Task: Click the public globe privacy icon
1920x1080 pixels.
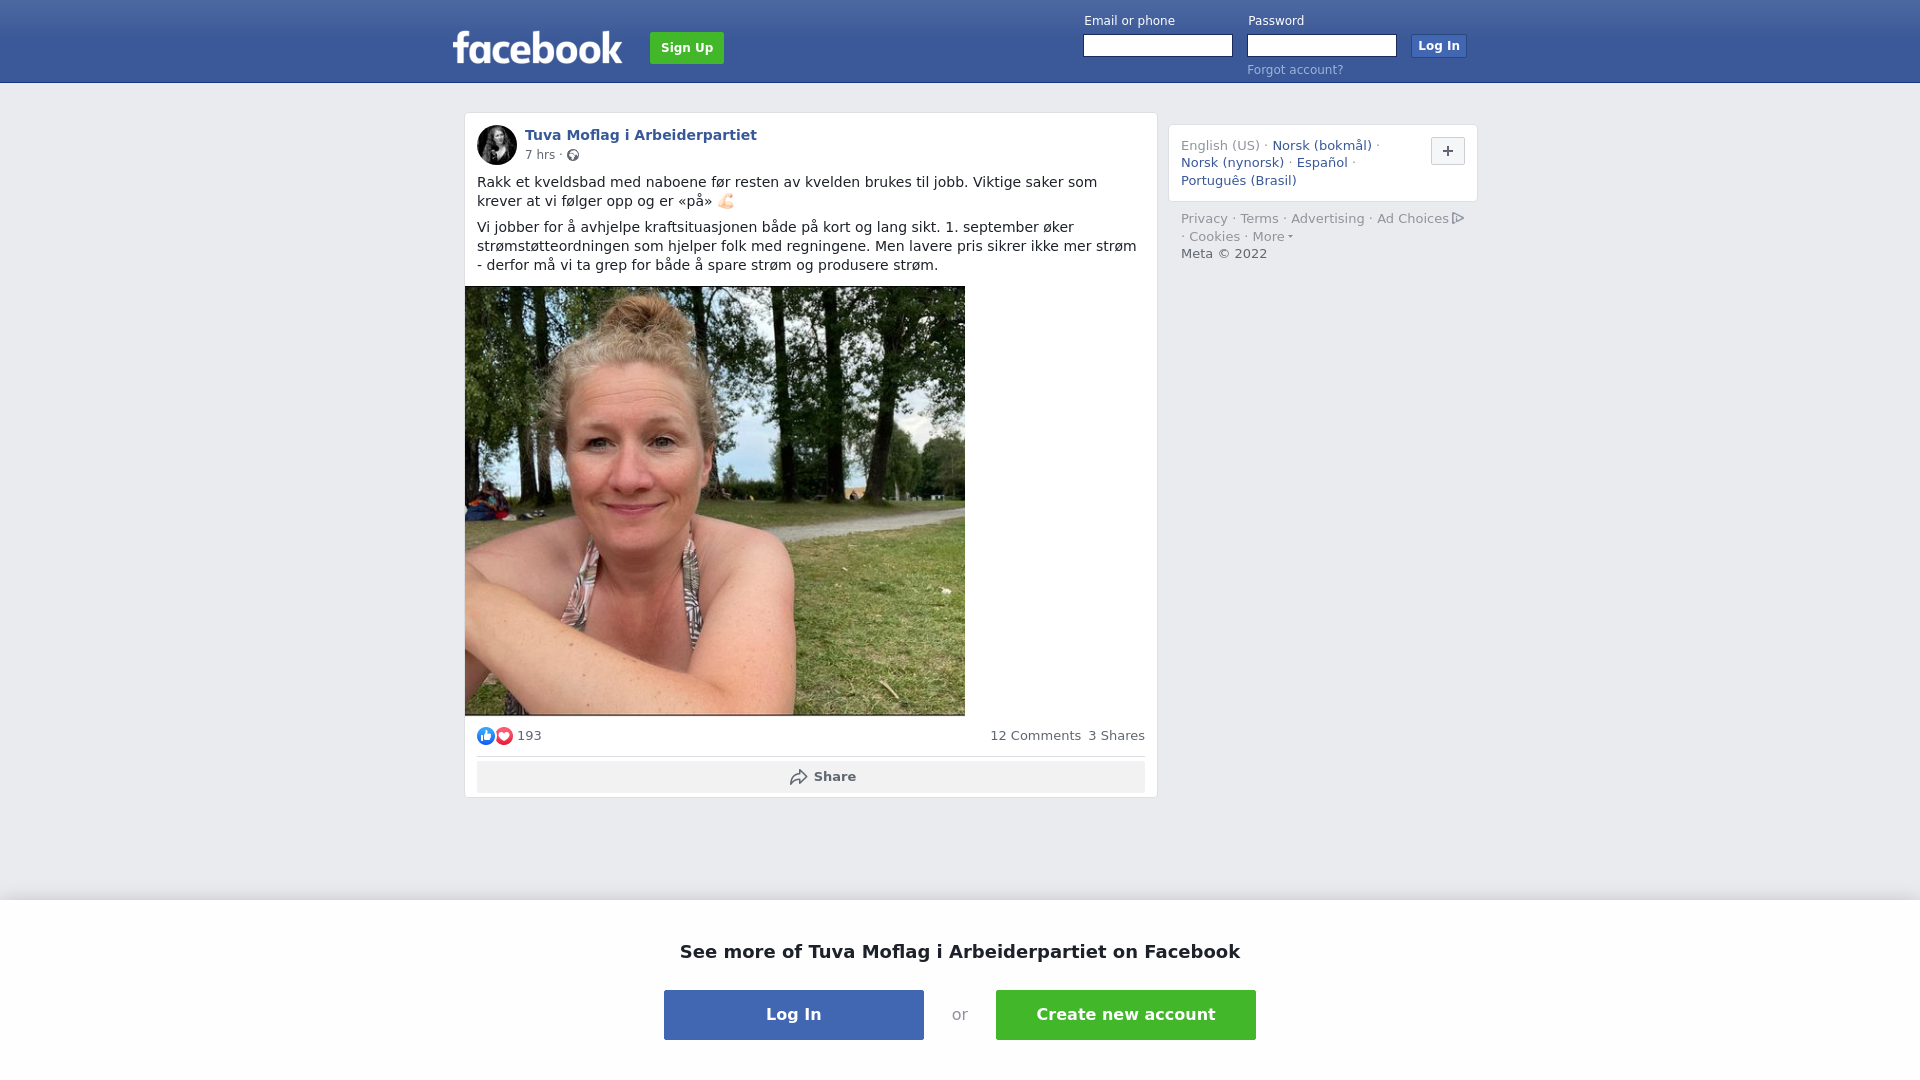Action: pyautogui.click(x=573, y=155)
